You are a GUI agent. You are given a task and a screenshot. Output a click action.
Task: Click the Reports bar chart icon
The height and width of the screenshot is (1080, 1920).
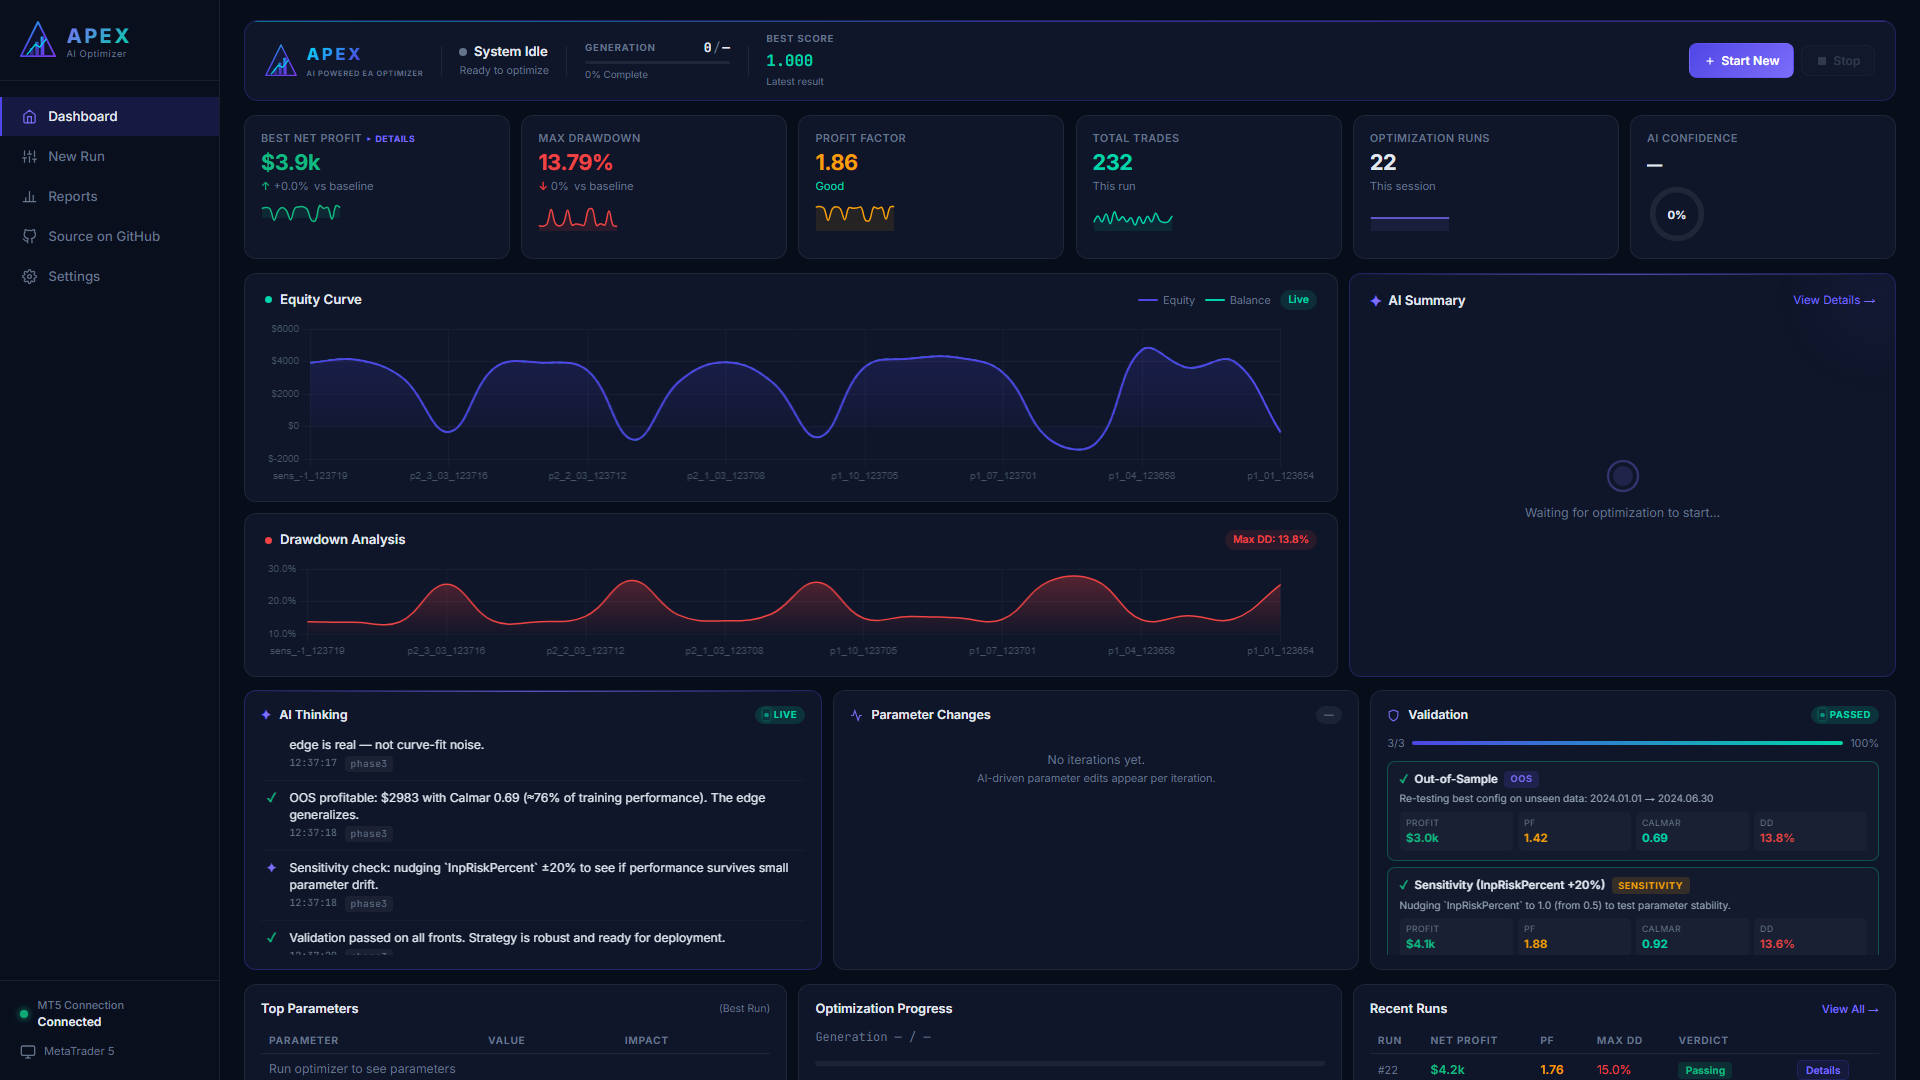pyautogui.click(x=30, y=197)
